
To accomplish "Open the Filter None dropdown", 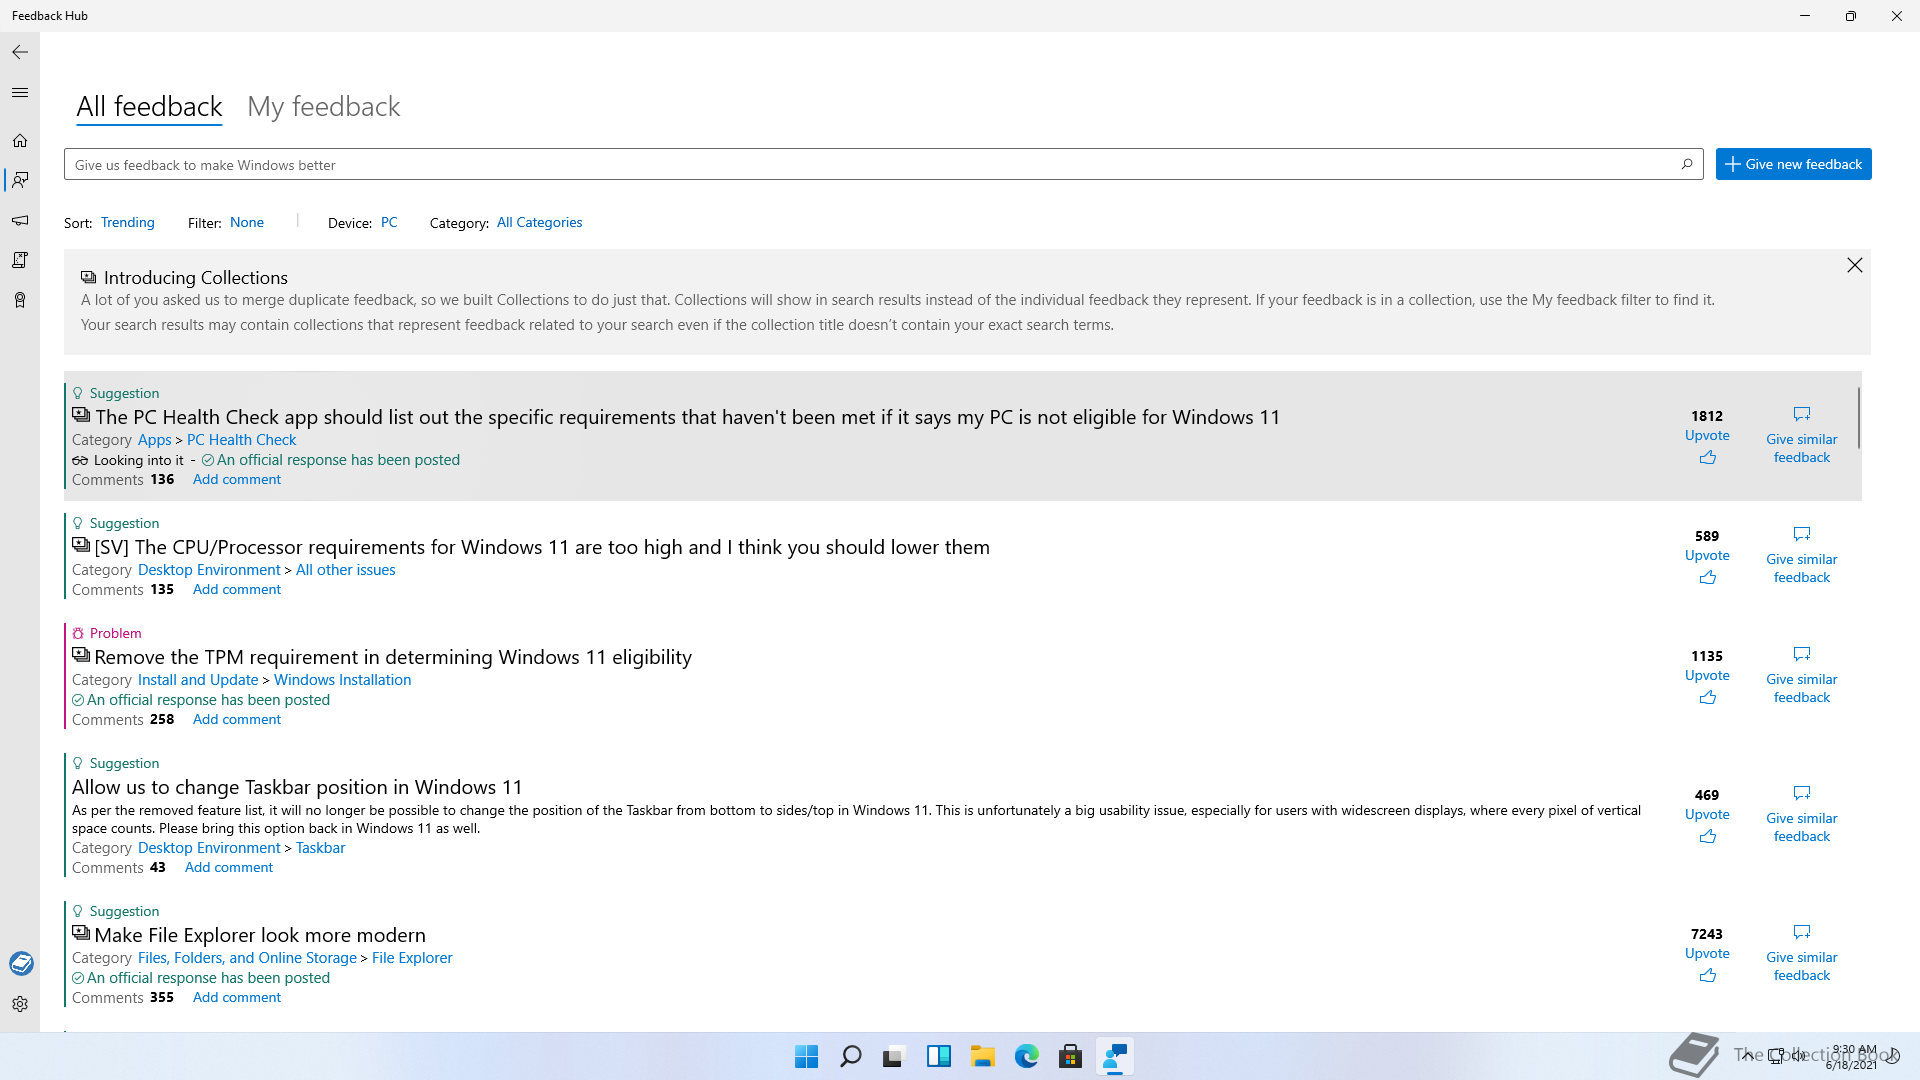I will (x=246, y=222).
